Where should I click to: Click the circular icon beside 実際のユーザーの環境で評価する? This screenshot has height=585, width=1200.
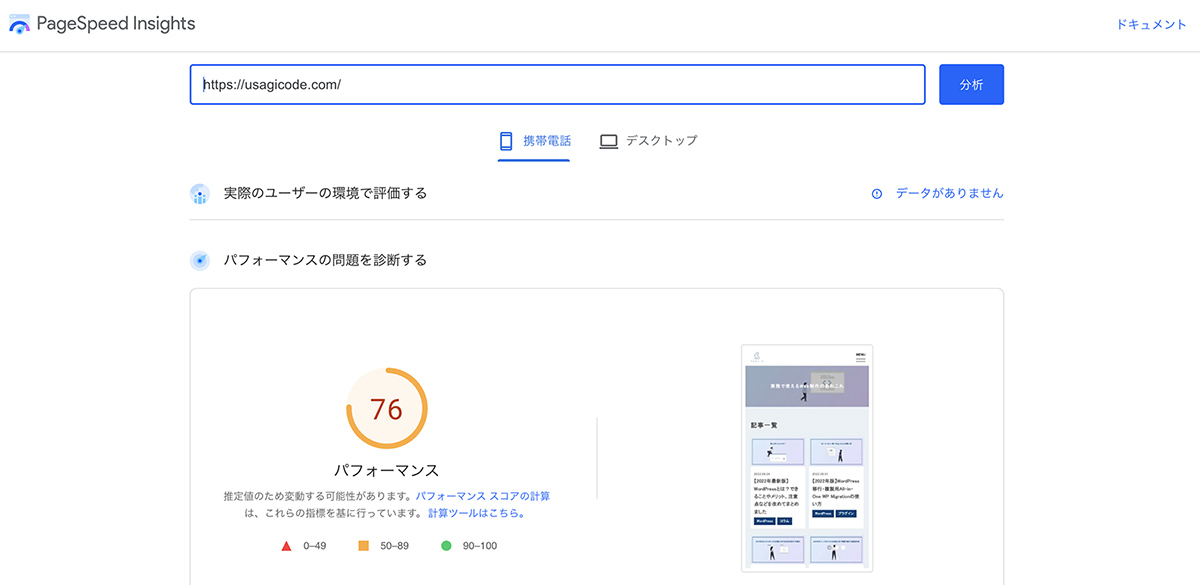199,193
